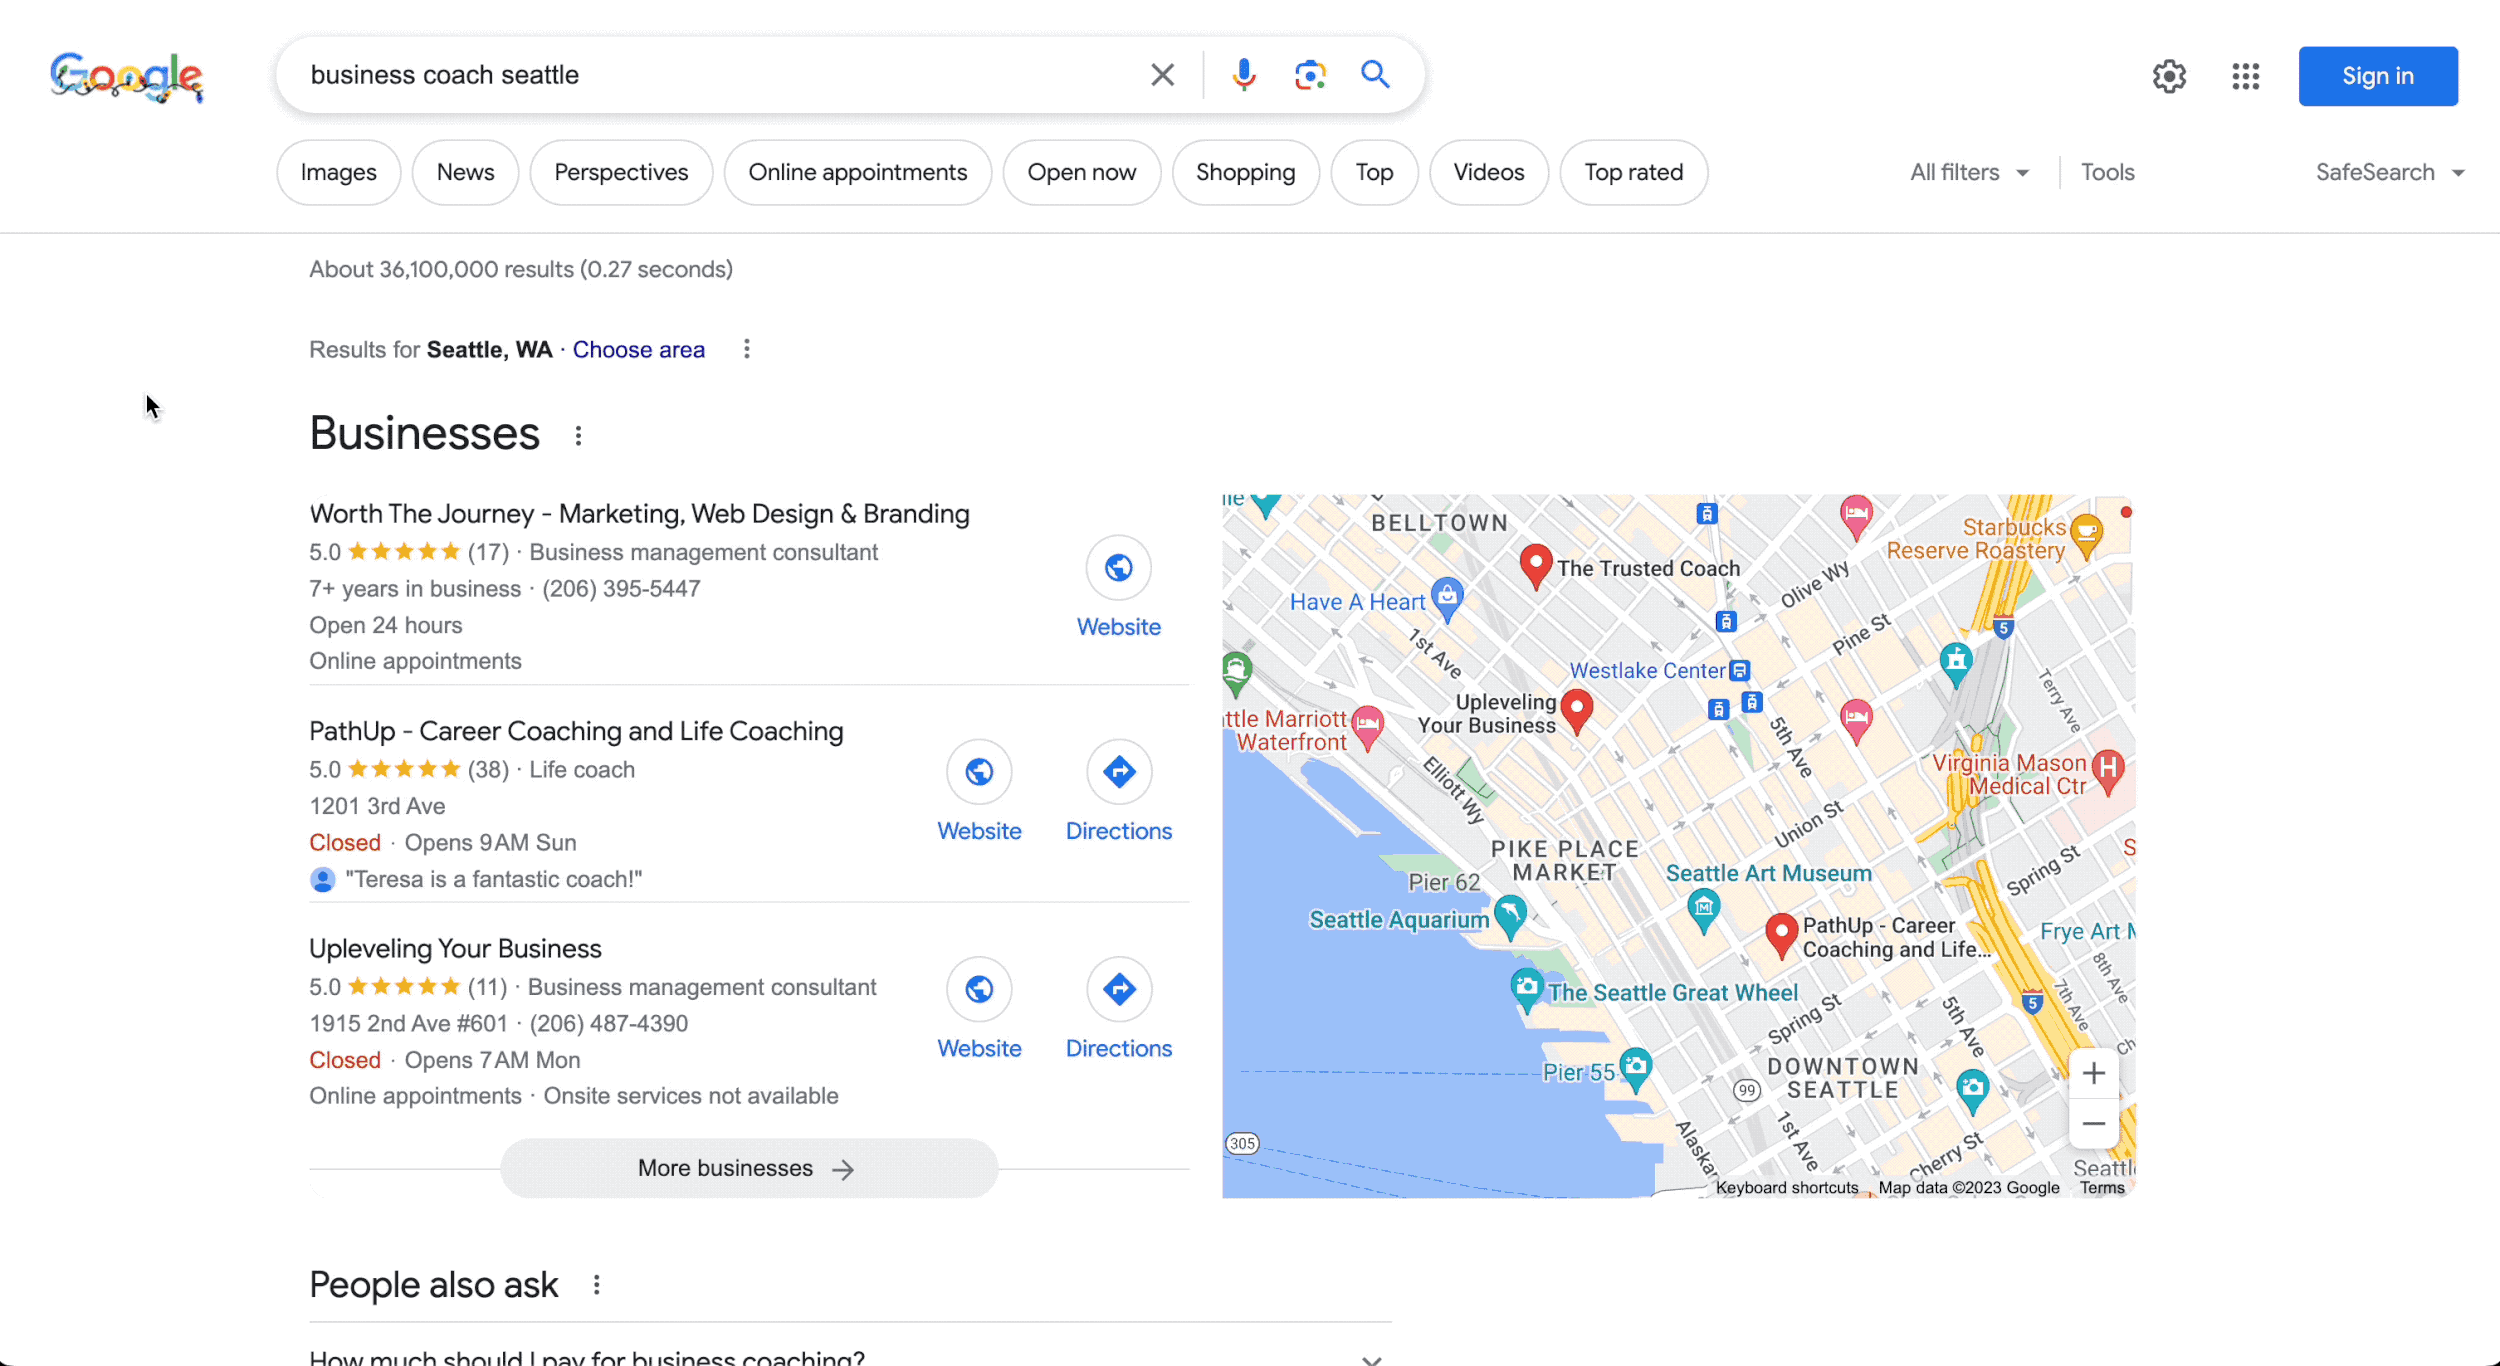Screen dimensions: 2500x1366
Task: Select the Perspectives filter chip
Action: pyautogui.click(x=621, y=172)
